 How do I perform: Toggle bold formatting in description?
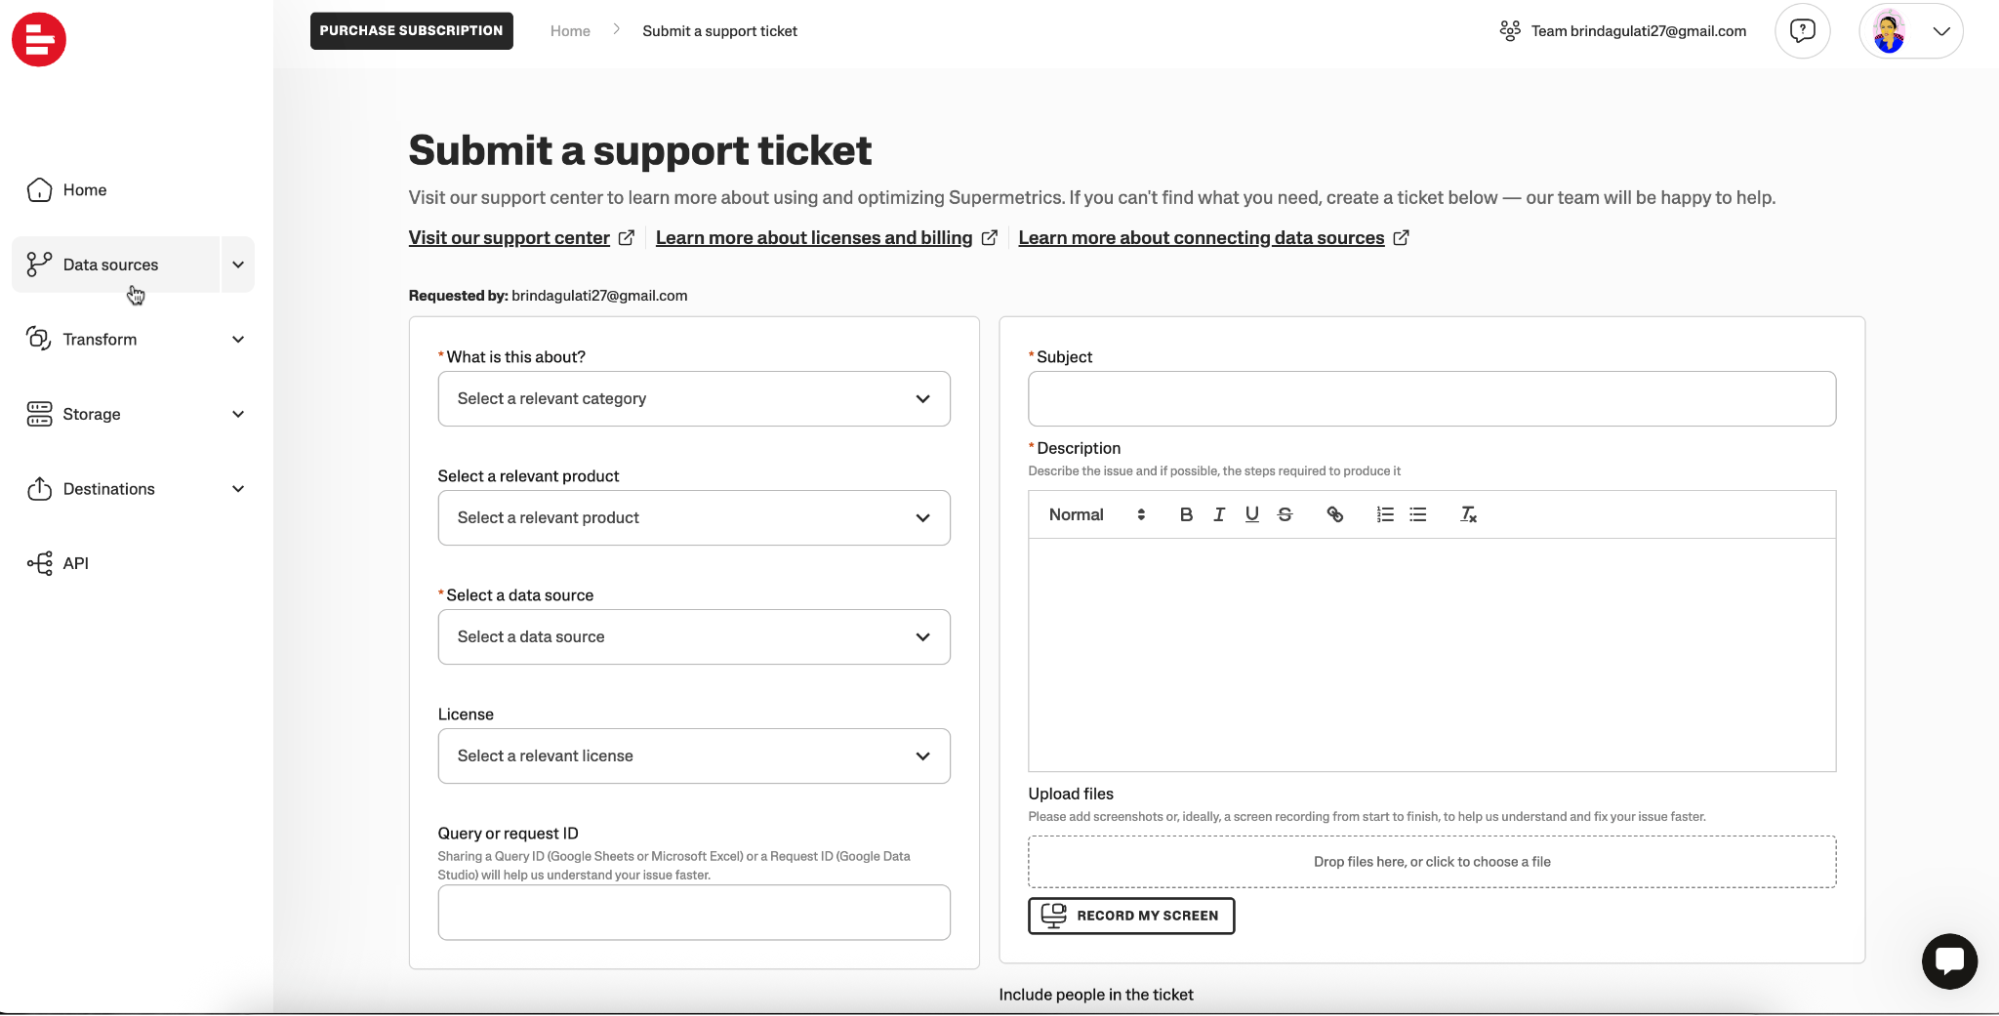tap(1186, 514)
